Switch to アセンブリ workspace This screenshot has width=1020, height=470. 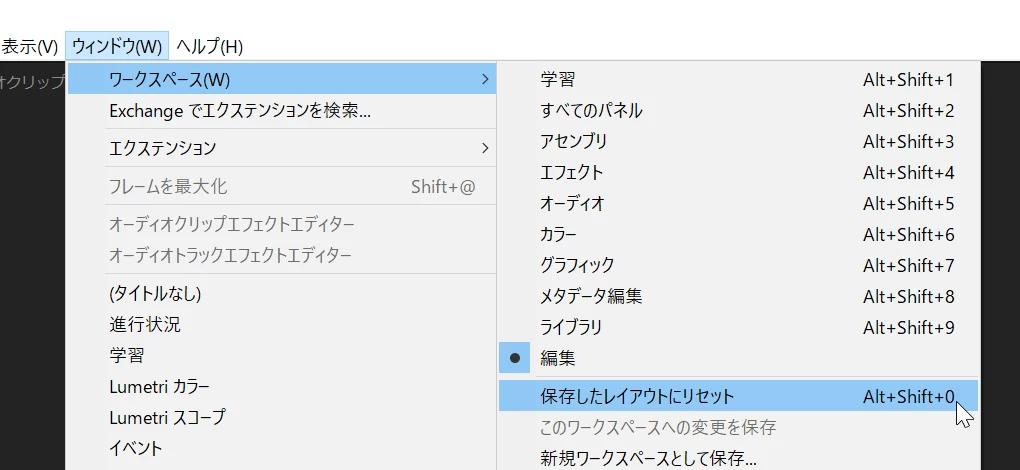pyautogui.click(x=738, y=141)
